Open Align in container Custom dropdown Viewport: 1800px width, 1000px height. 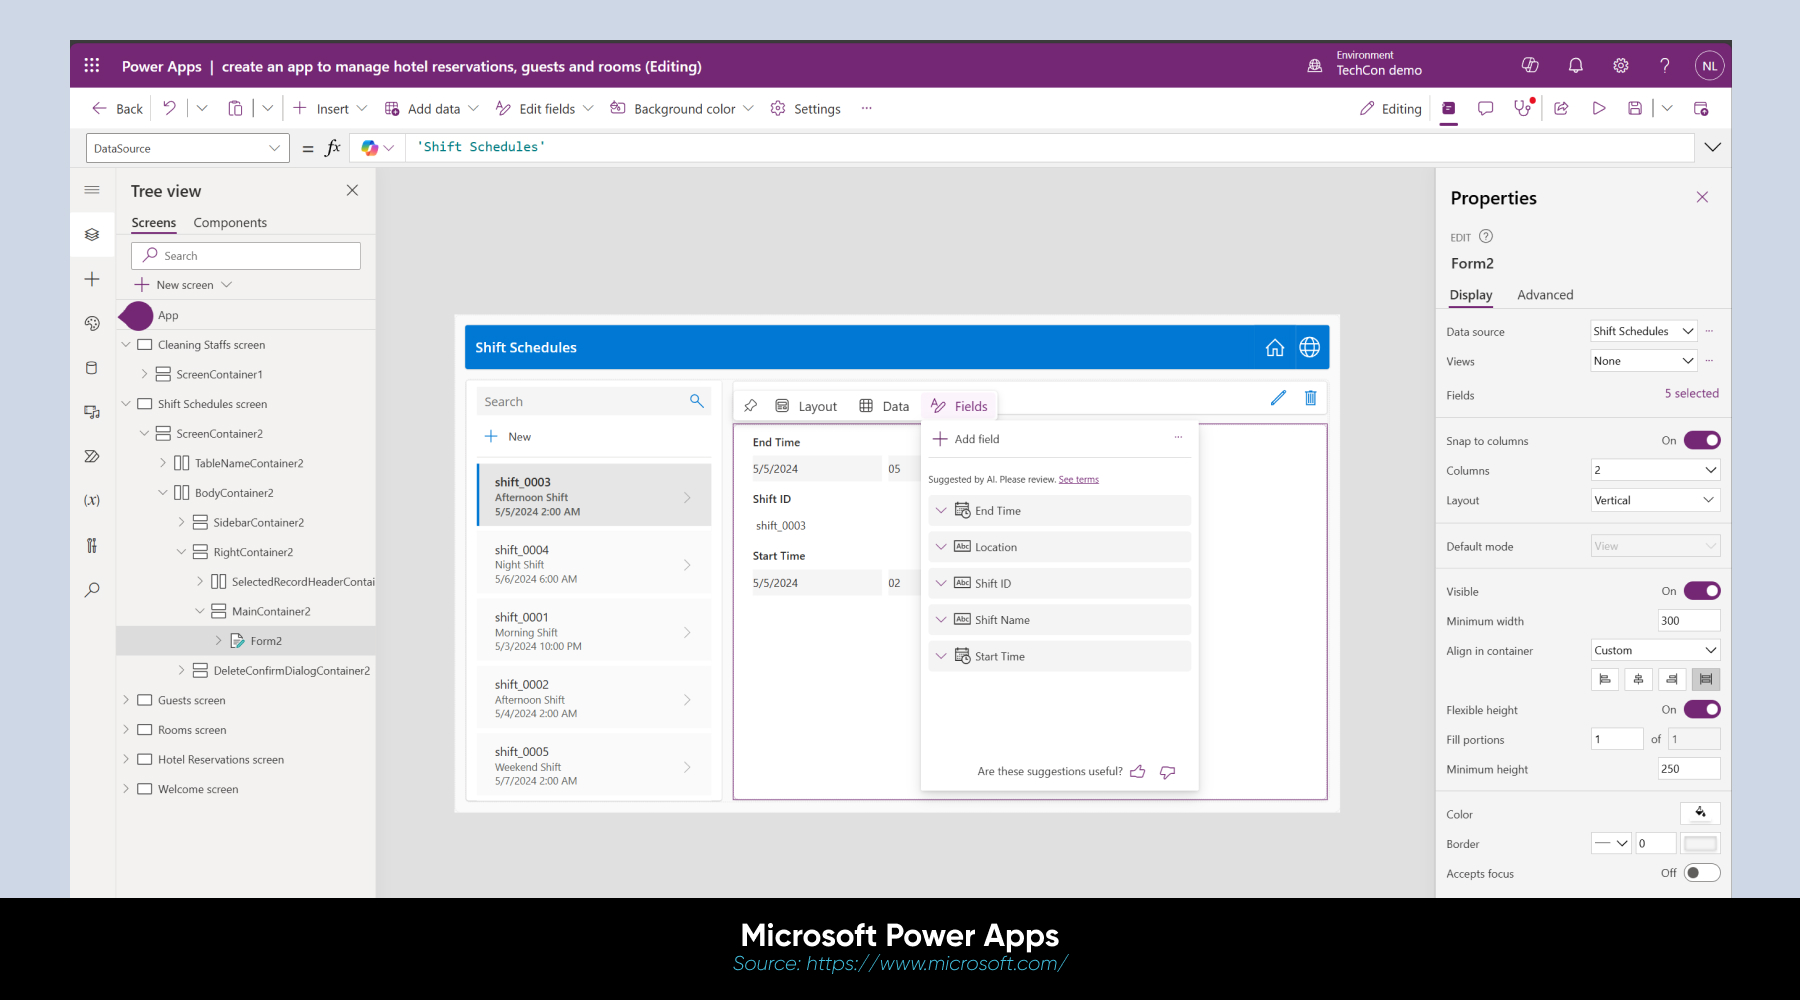point(1656,650)
